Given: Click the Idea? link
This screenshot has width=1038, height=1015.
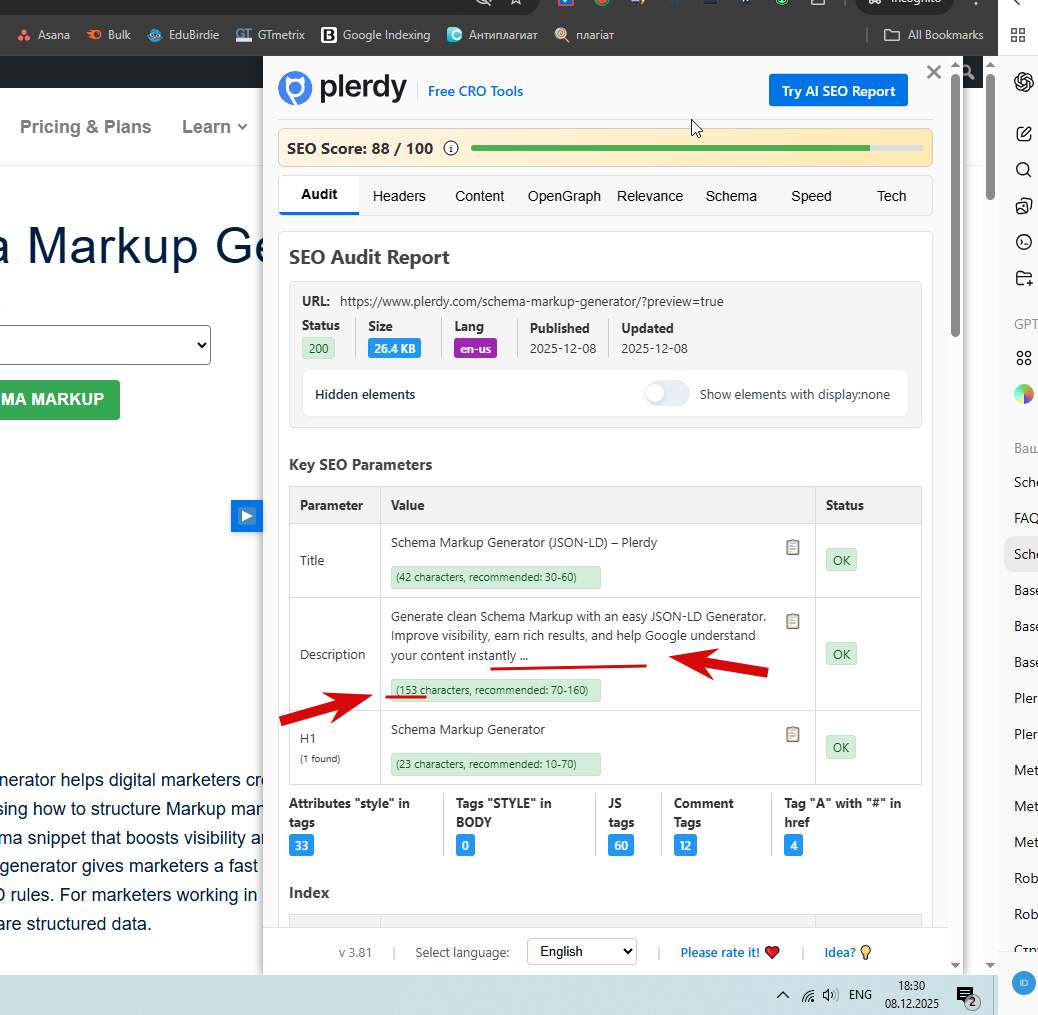Looking at the screenshot, I should click(847, 952).
